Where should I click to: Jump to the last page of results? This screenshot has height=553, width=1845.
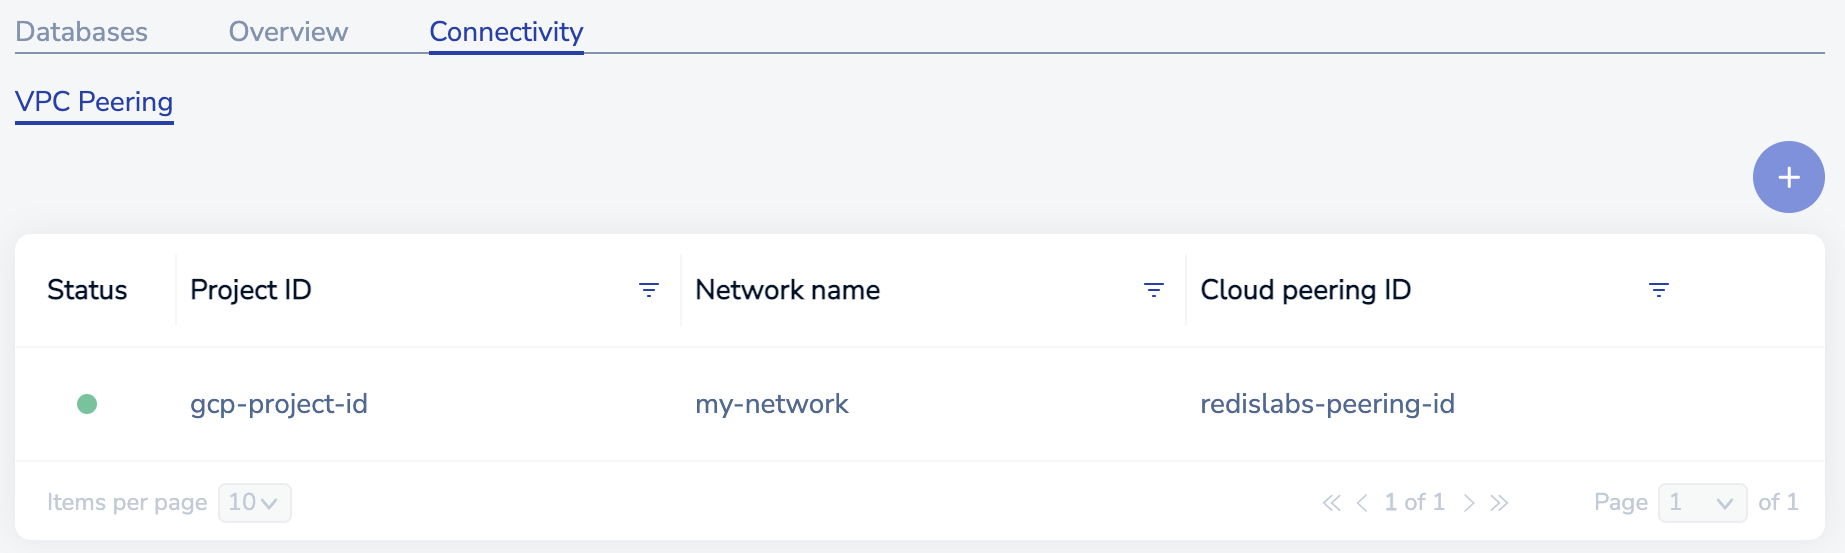tap(1499, 503)
